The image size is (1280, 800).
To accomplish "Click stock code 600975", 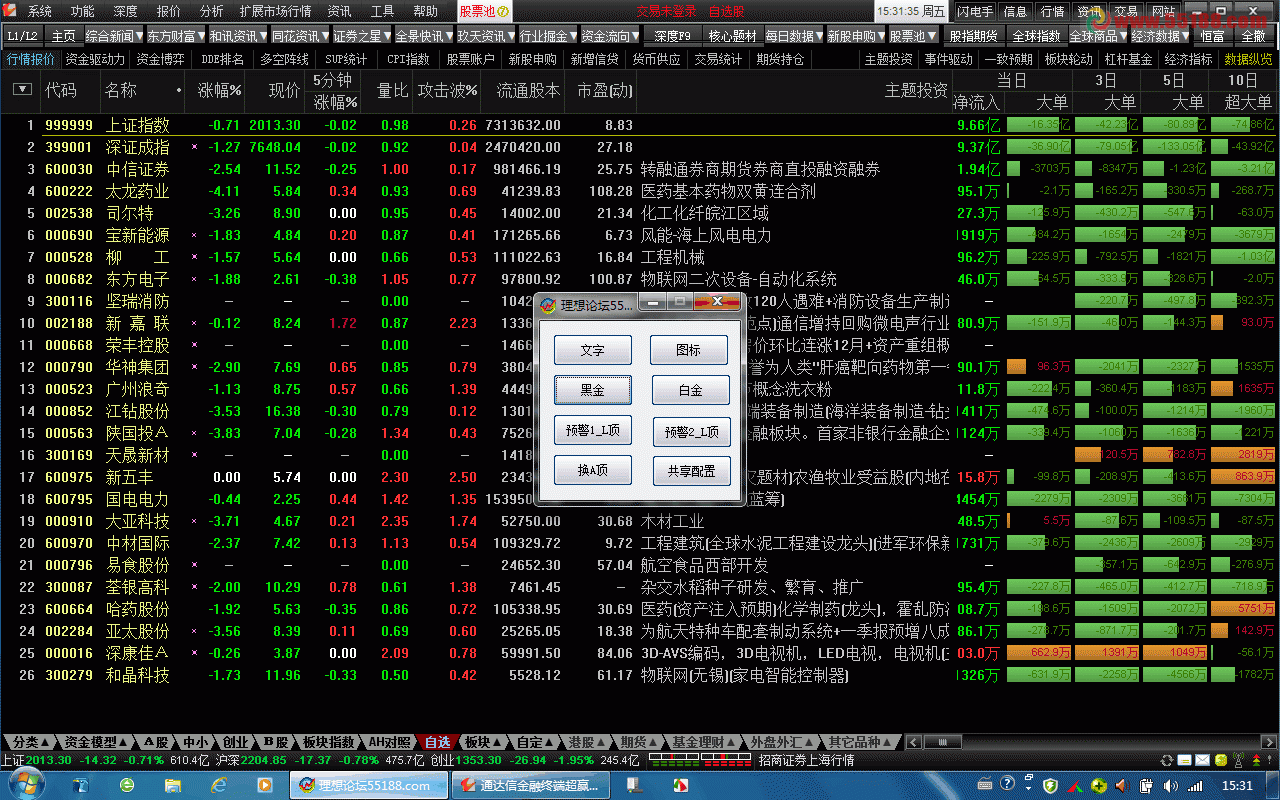I will (x=69, y=477).
